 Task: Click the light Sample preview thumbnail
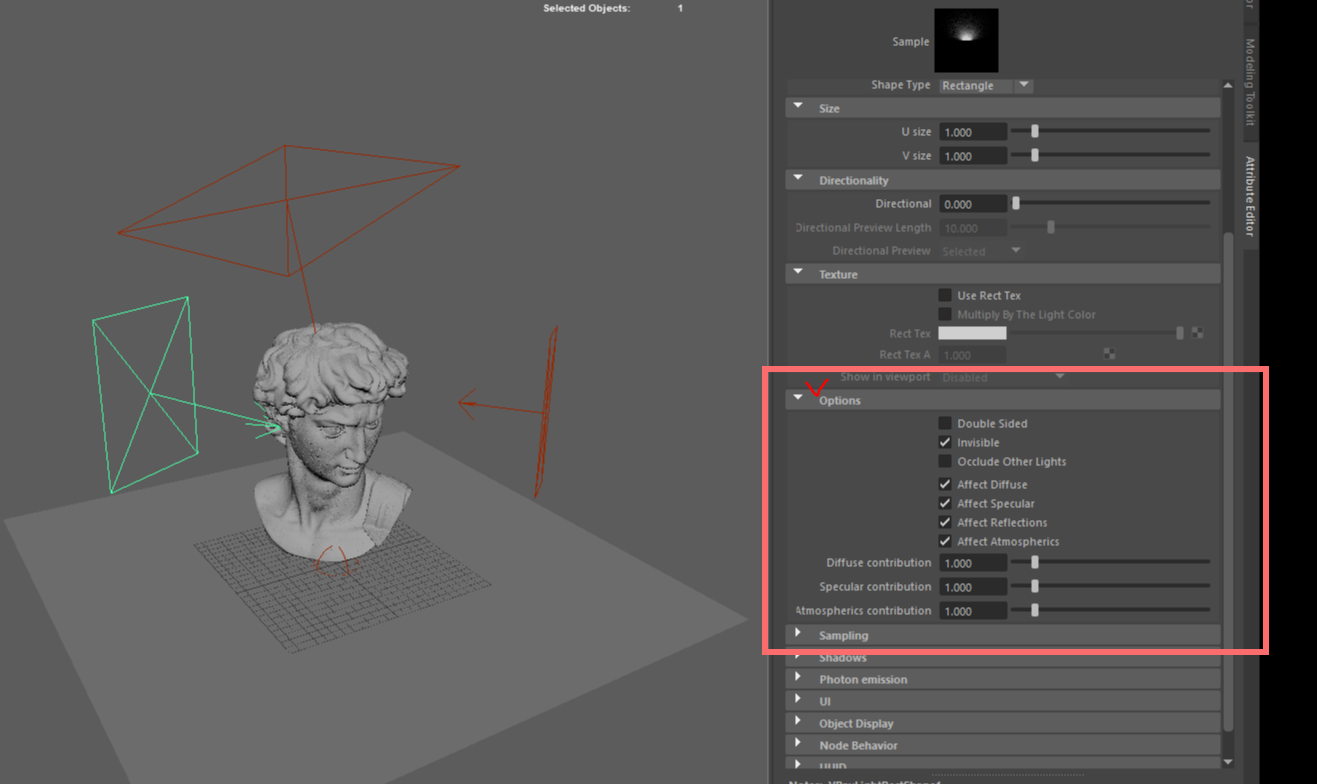pyautogui.click(x=966, y=41)
